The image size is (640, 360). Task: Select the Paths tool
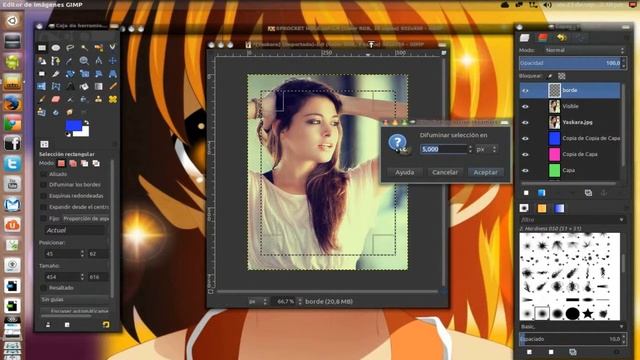[x=56, y=61]
